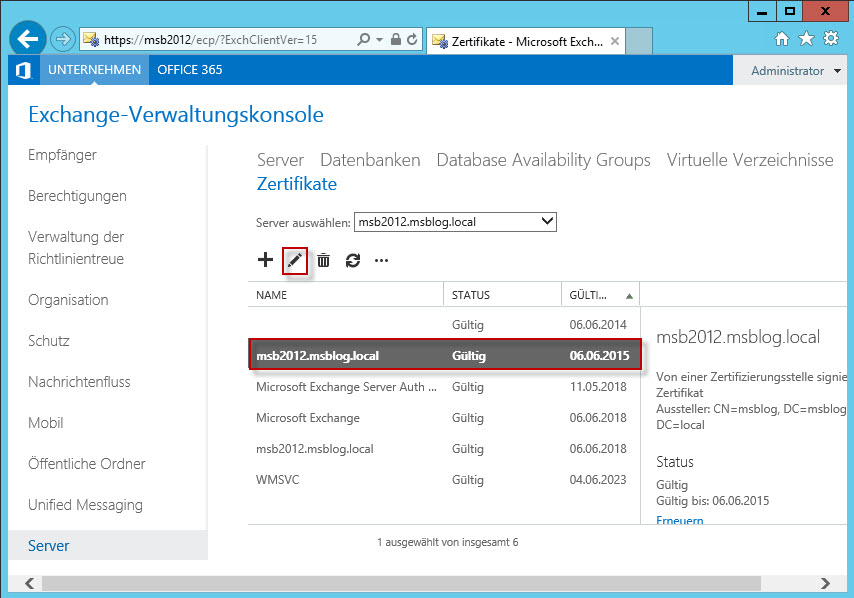Open Organisation in the sidebar

tap(68, 300)
